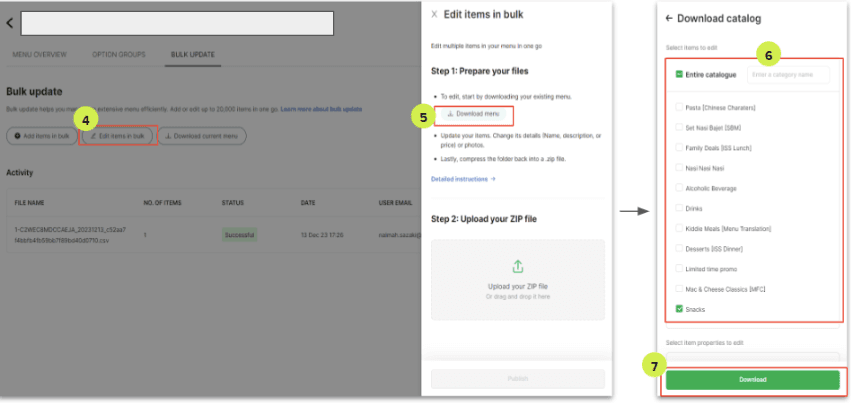Select the Alcoholic Beverage checkbox
851x403 pixels.
(x=679, y=188)
